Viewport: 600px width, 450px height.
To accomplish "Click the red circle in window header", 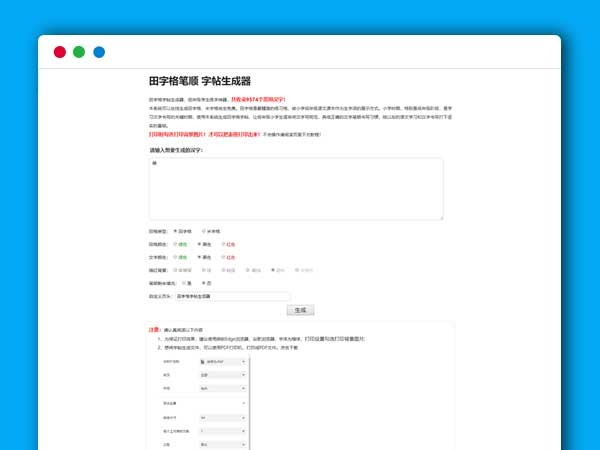I will (x=60, y=52).
